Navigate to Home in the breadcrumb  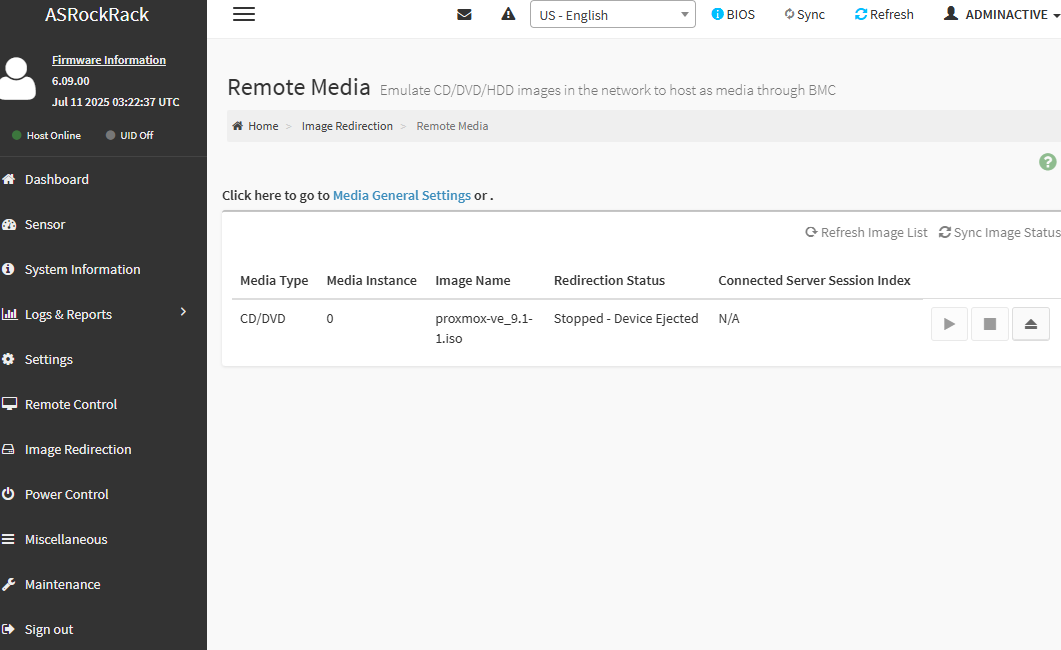point(262,126)
